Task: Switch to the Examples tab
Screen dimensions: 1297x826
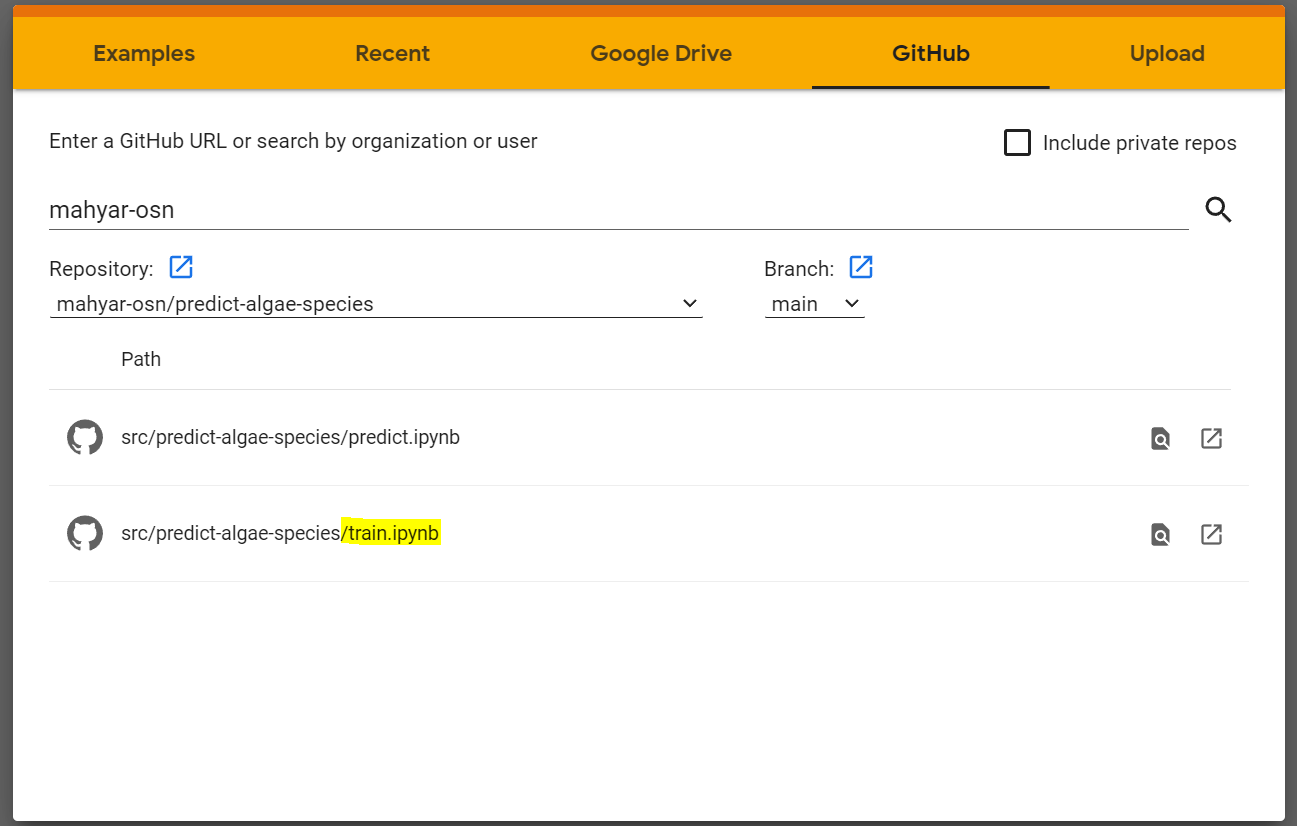Action: pos(144,54)
